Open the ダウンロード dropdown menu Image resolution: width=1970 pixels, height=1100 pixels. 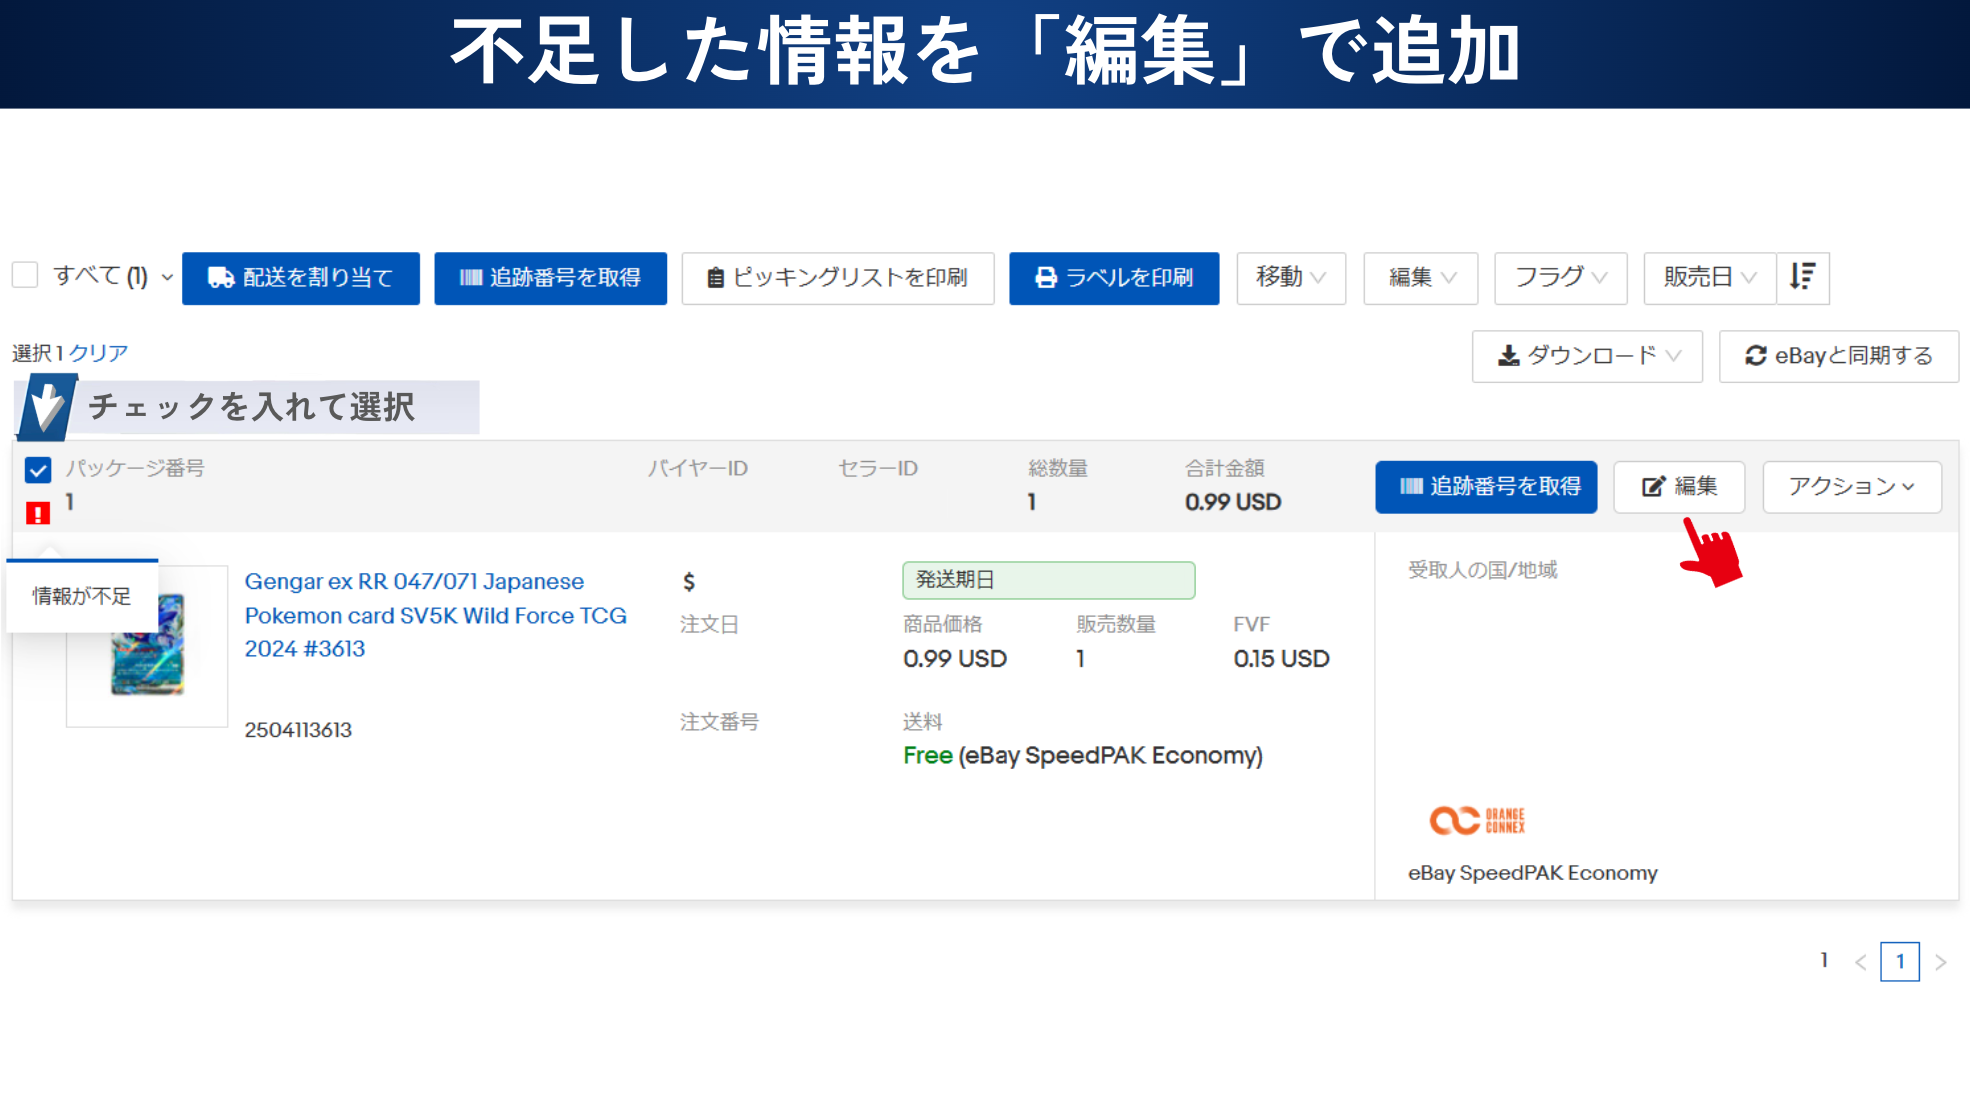tap(1587, 356)
